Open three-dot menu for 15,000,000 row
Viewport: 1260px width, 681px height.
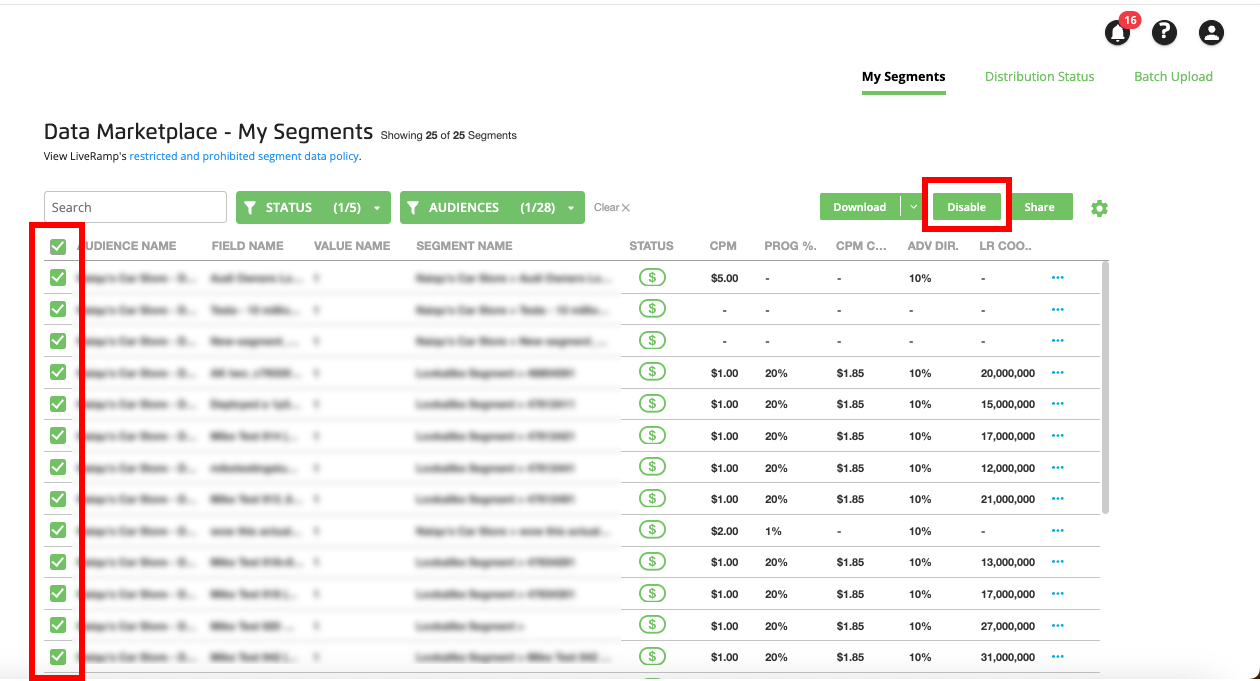[x=1058, y=404]
